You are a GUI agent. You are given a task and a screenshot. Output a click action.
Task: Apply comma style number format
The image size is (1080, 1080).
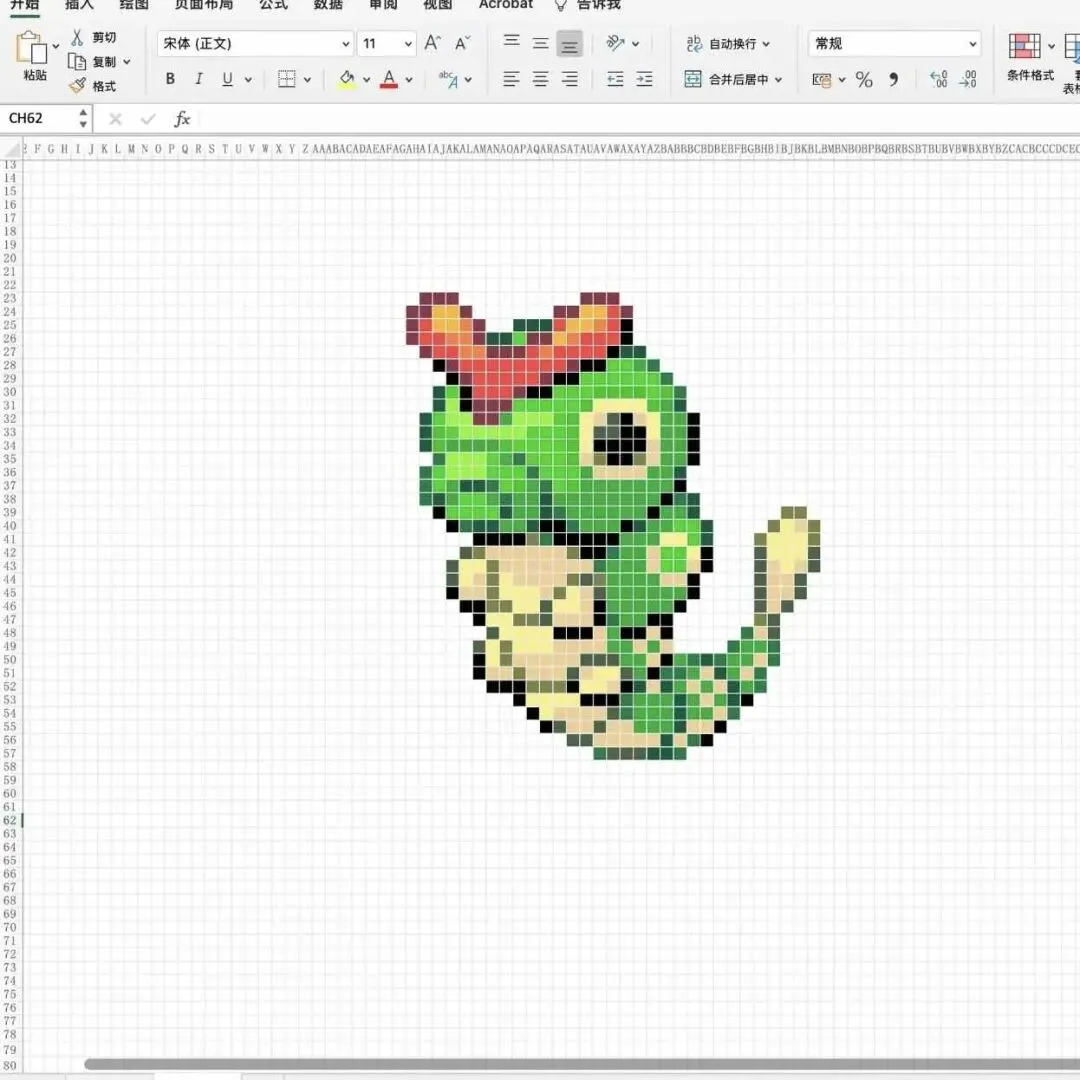click(893, 80)
